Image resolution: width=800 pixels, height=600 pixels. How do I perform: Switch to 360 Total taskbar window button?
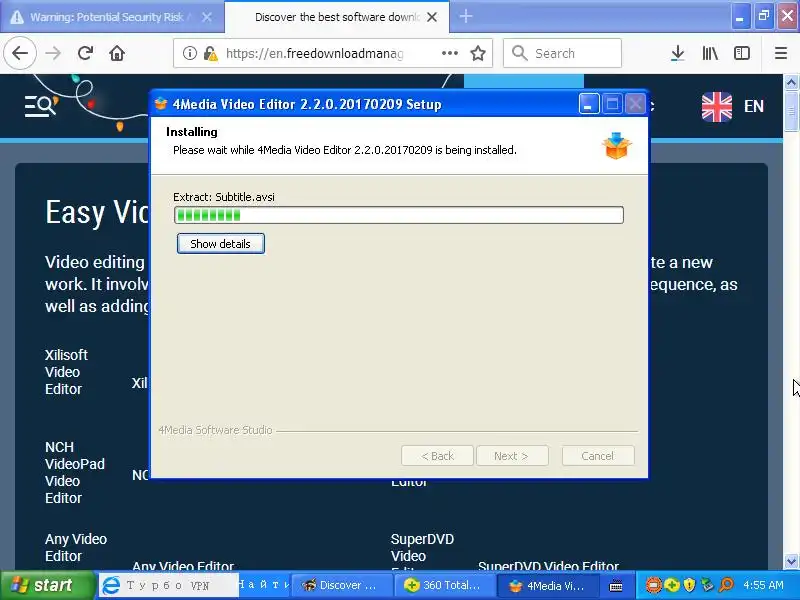click(x=446, y=585)
